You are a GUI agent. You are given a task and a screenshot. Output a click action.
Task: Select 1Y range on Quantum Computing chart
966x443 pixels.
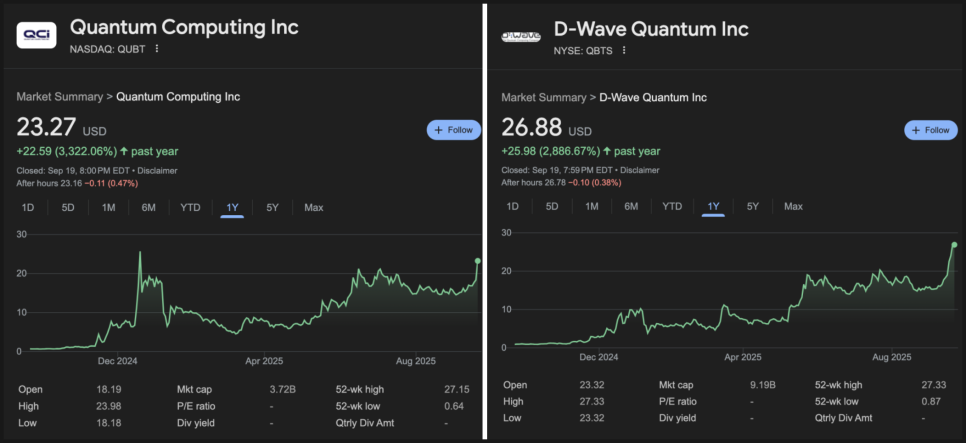pyautogui.click(x=232, y=208)
